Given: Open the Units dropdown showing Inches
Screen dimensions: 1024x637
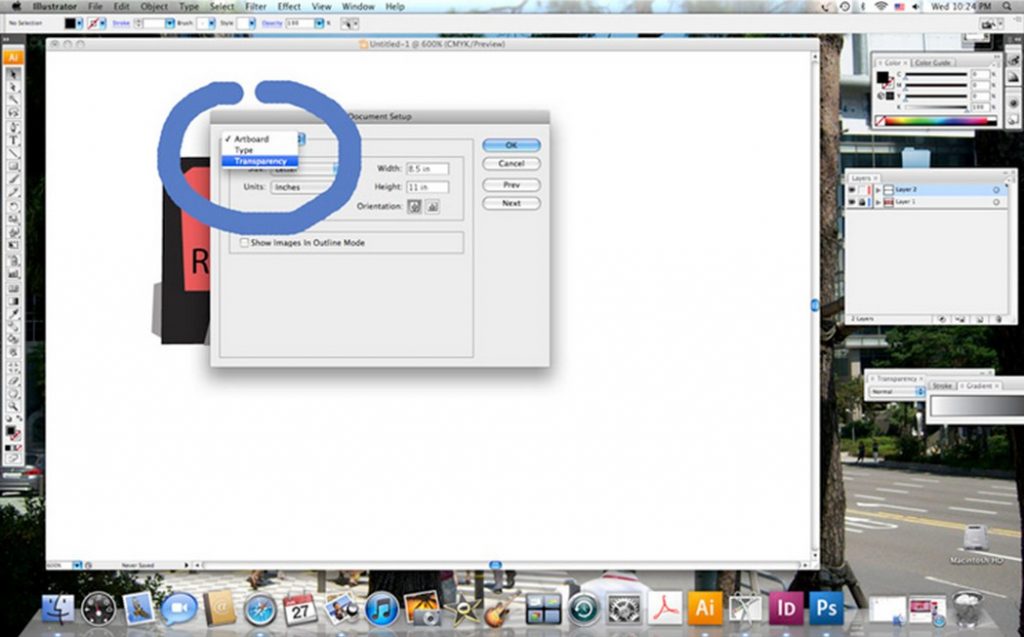Looking at the screenshot, I should point(290,187).
